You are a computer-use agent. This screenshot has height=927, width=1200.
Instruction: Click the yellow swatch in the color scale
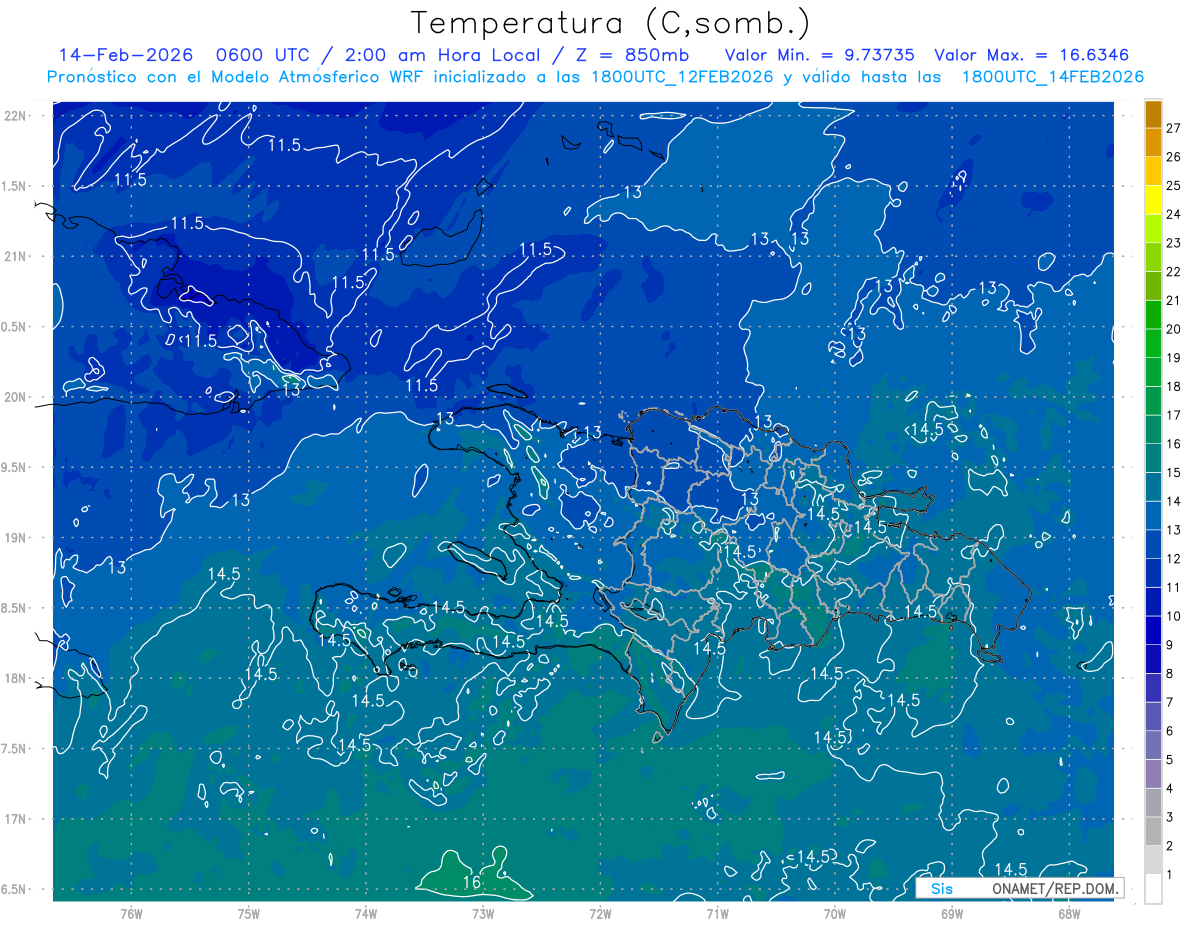pos(1153,201)
